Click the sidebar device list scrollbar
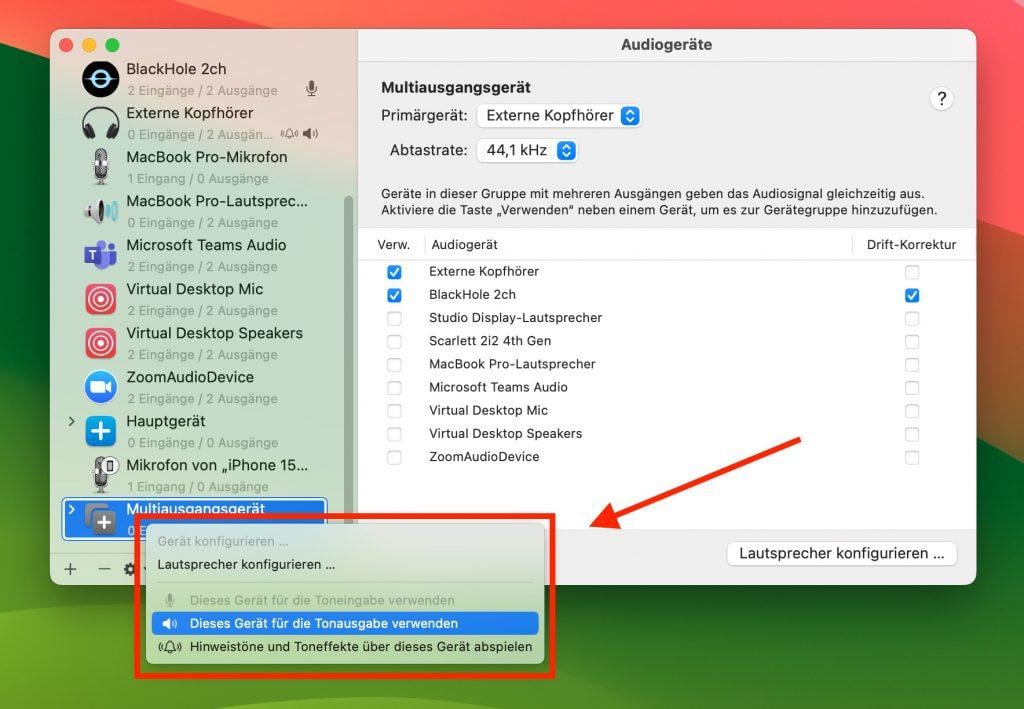The image size is (1024, 709). click(348, 359)
